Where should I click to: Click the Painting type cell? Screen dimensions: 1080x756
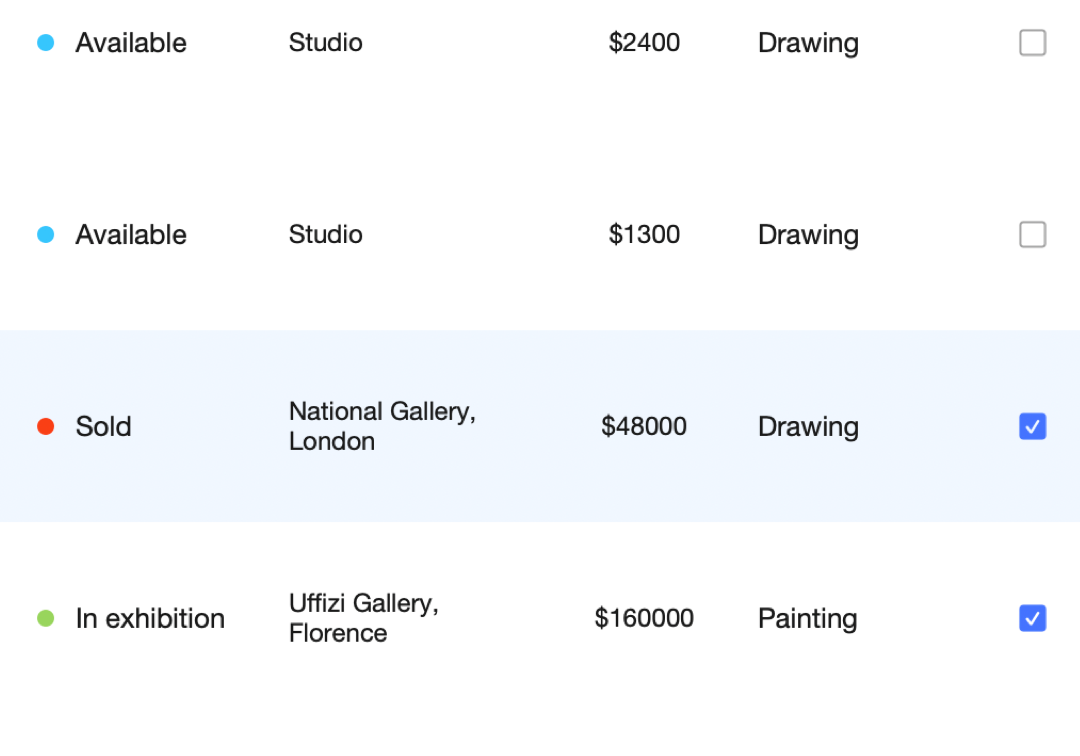[807, 619]
